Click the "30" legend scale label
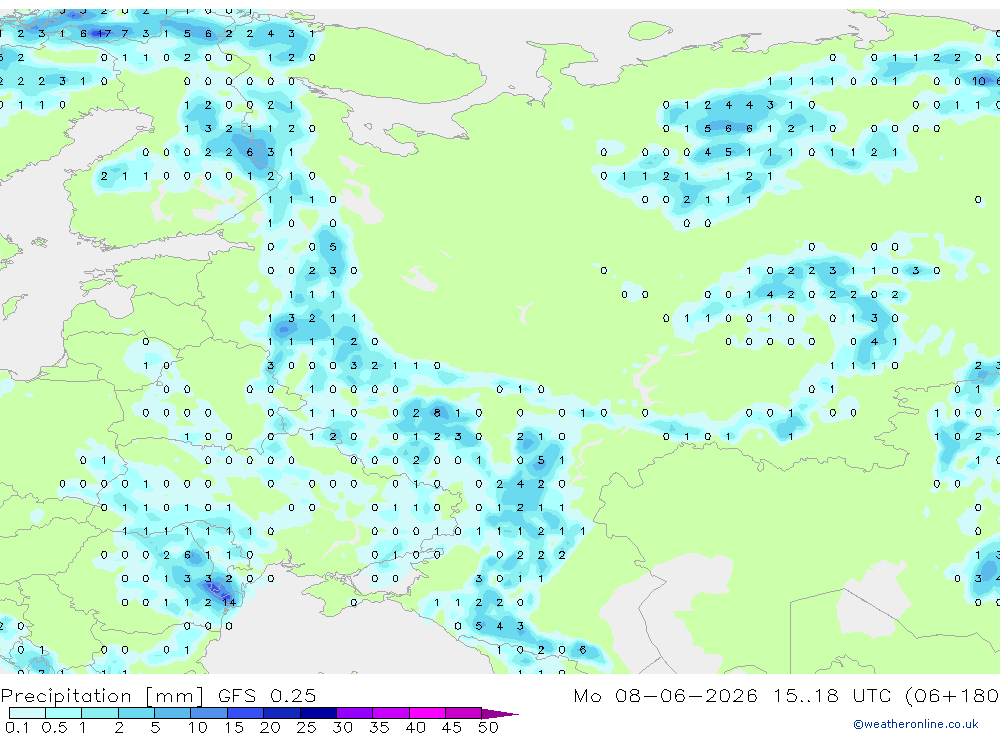This screenshot has height=733, width=1000. (x=342, y=727)
